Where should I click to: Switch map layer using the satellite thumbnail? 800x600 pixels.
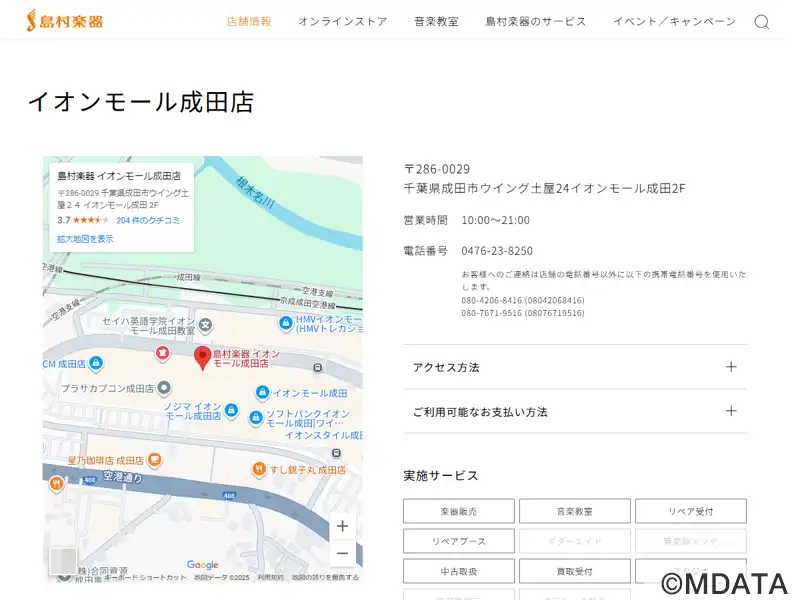pyautogui.click(x=63, y=561)
